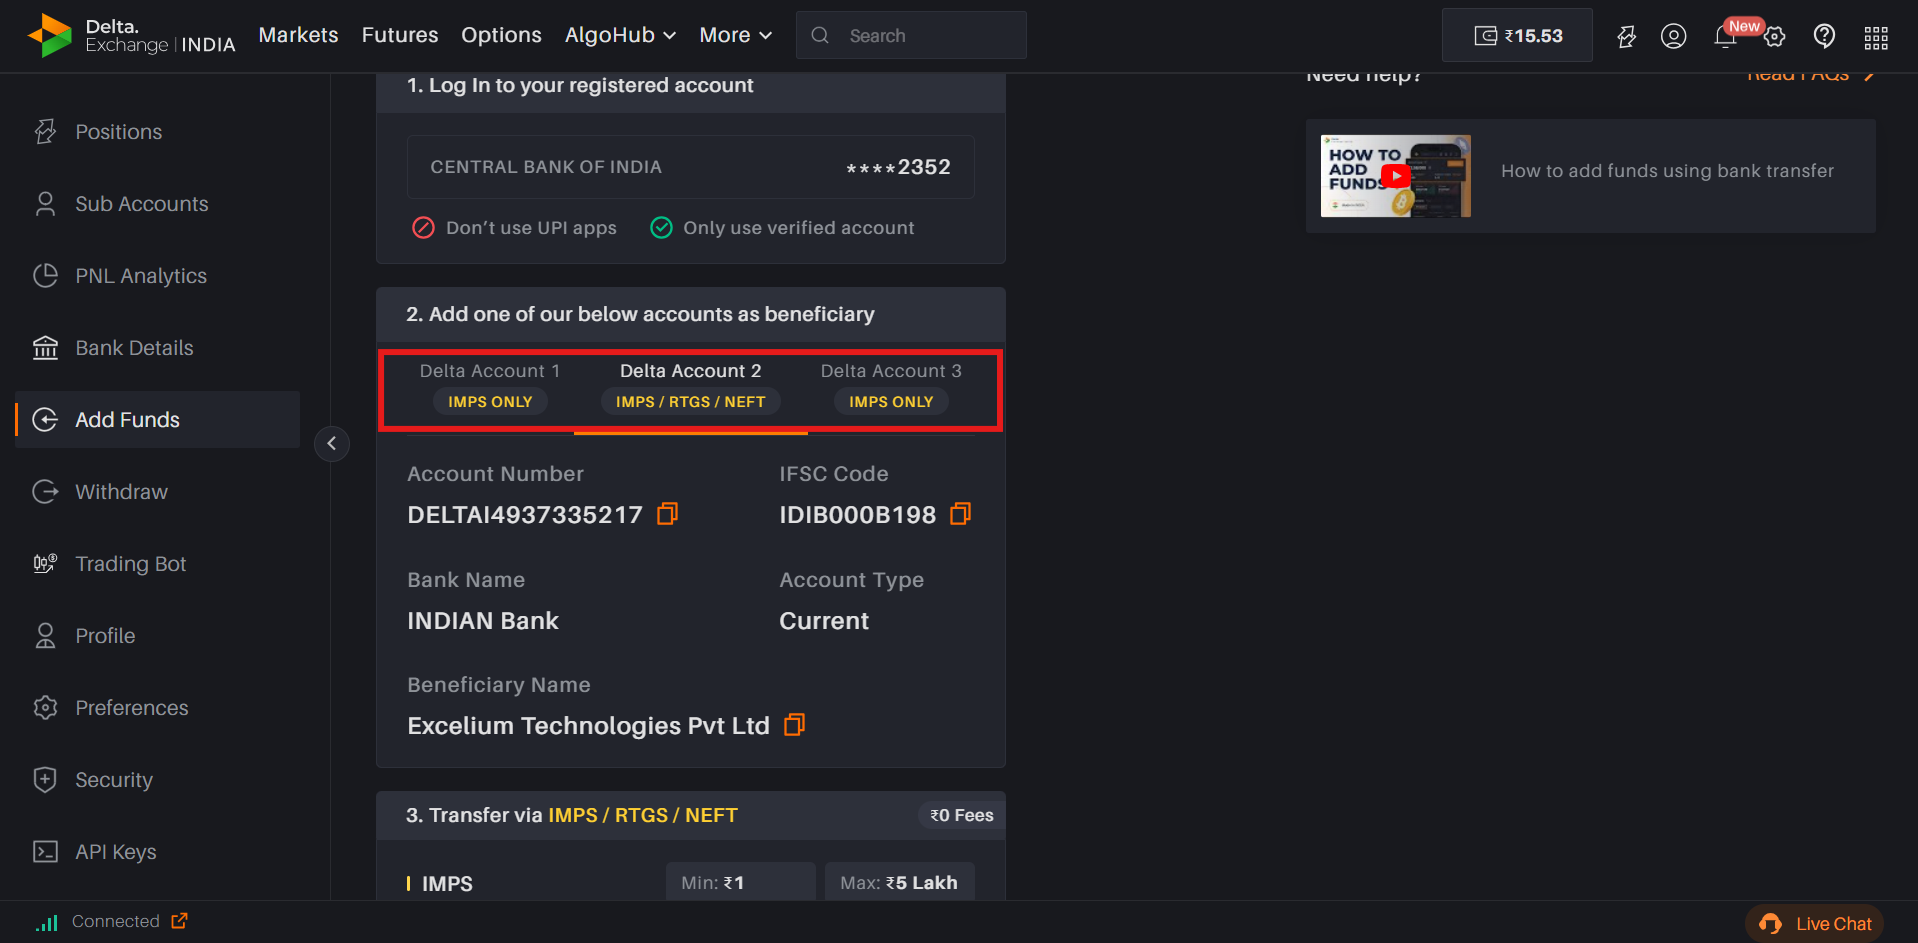Click inside the Search field

[911, 35]
